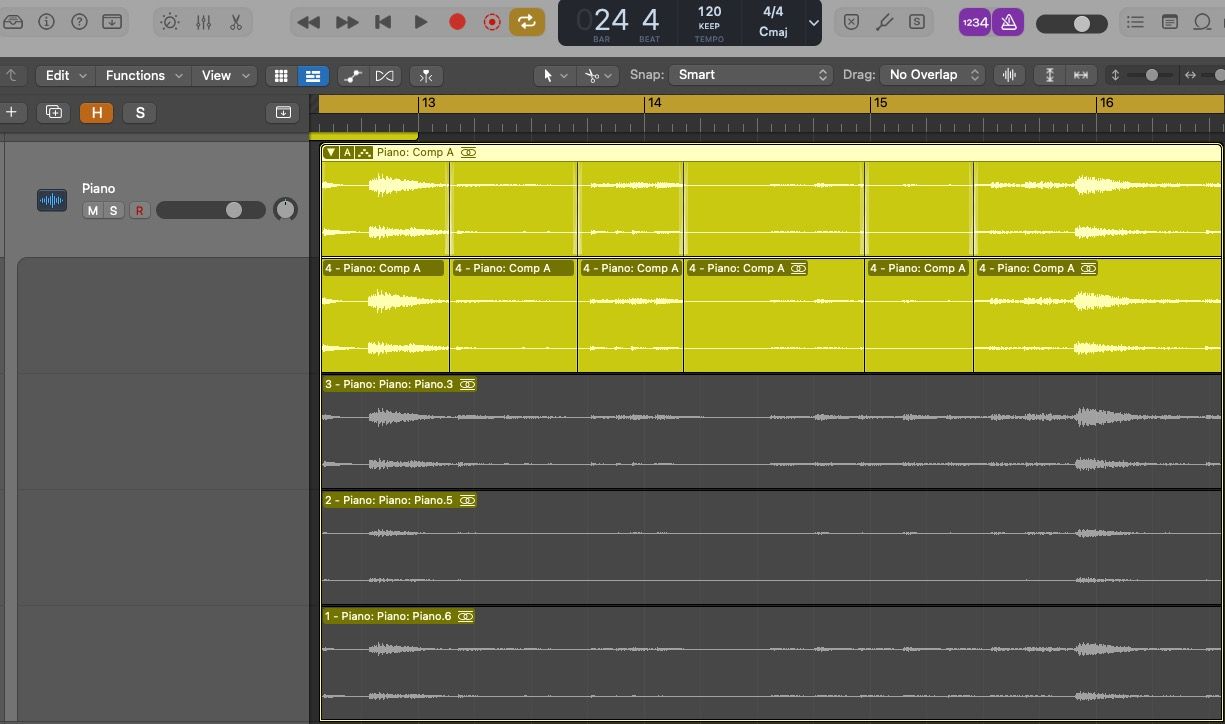Toggle Cycle mode button
Screen dimensions: 1225x724
527,22
